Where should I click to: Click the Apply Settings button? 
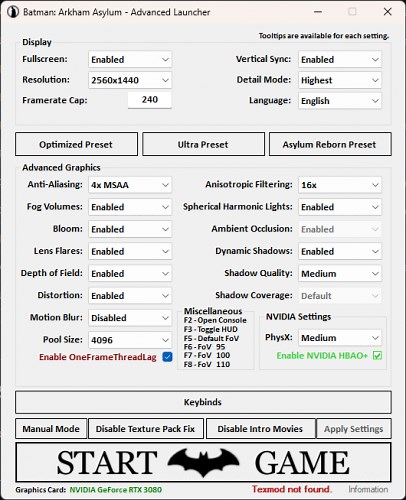[x=354, y=429]
